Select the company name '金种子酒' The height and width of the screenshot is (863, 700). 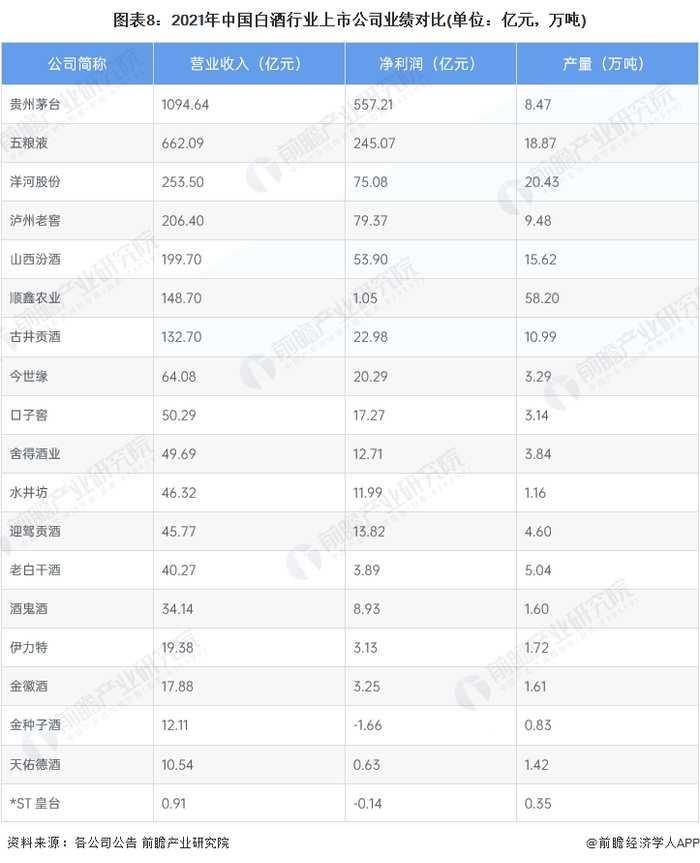[35, 725]
